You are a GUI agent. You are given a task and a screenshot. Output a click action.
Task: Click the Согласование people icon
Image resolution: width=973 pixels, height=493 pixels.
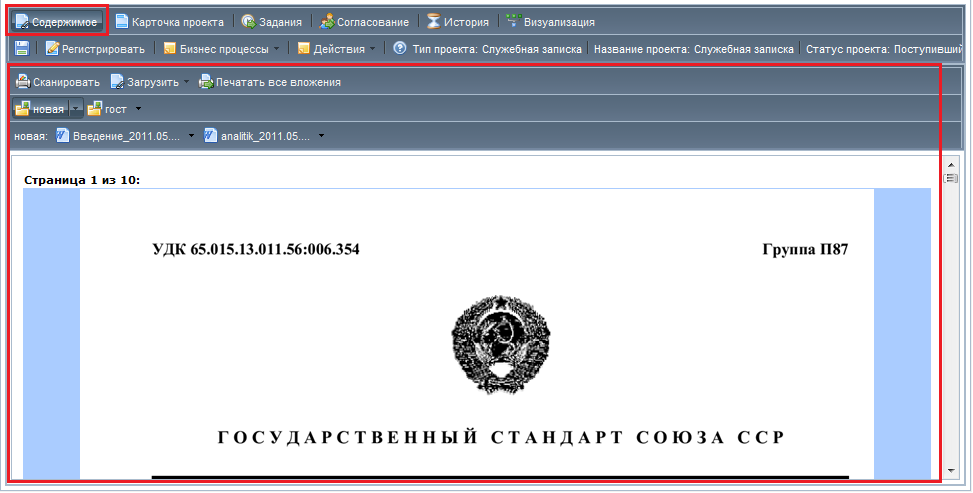pyautogui.click(x=327, y=22)
